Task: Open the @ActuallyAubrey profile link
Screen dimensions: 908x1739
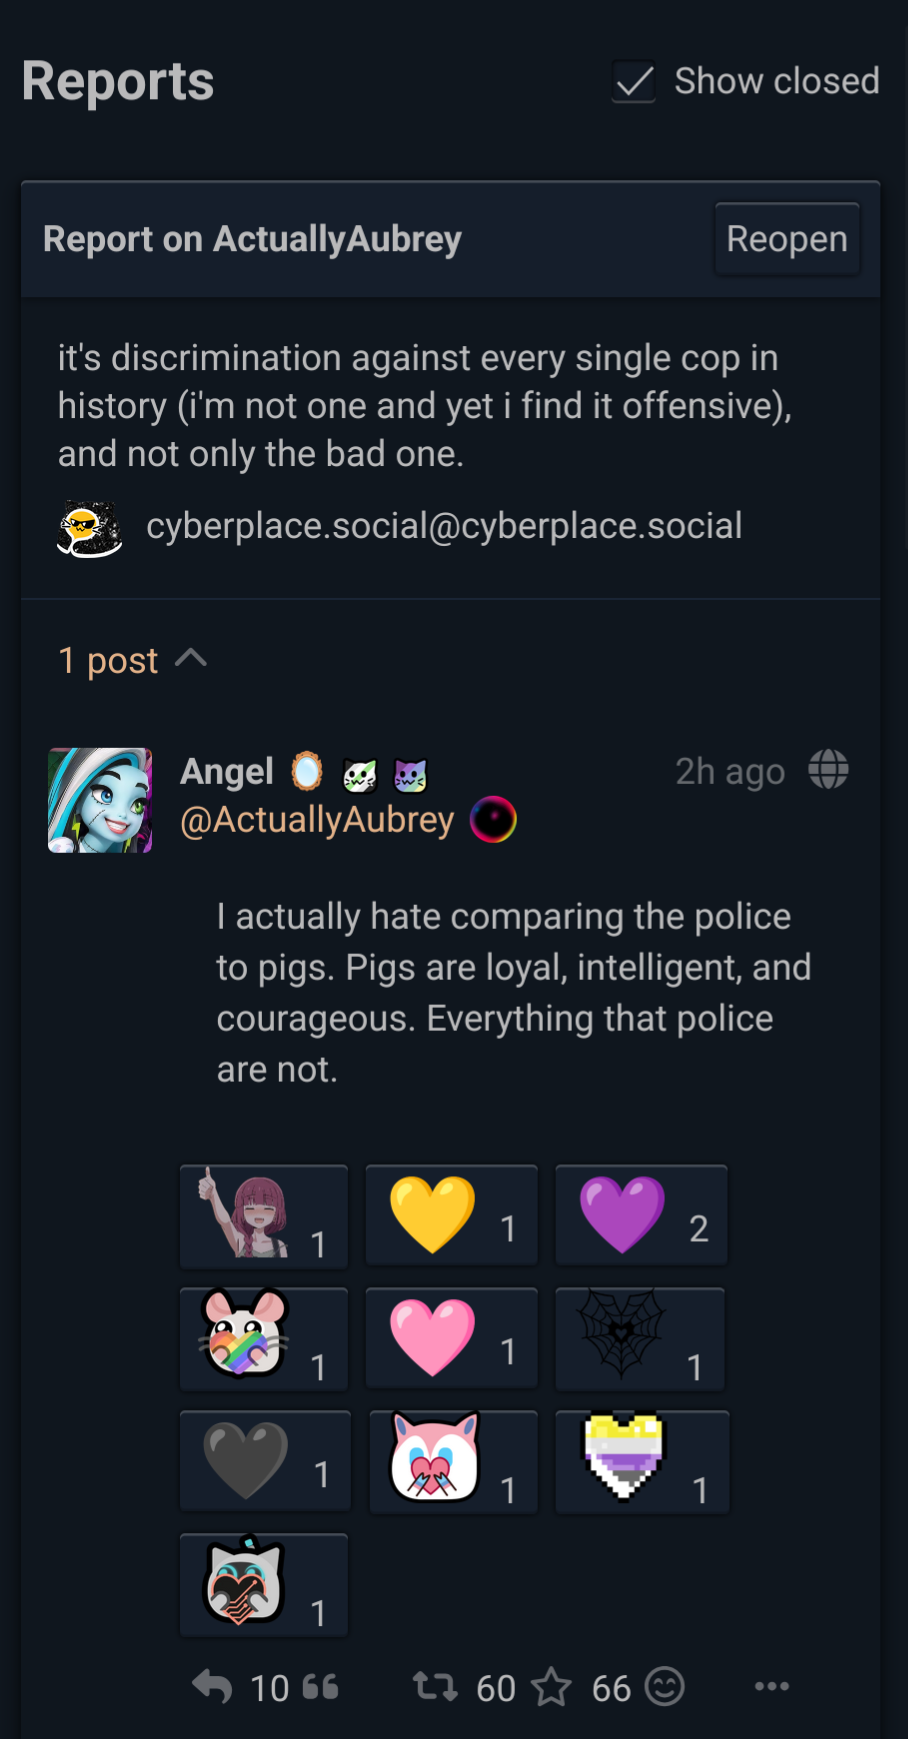Action: [317, 820]
